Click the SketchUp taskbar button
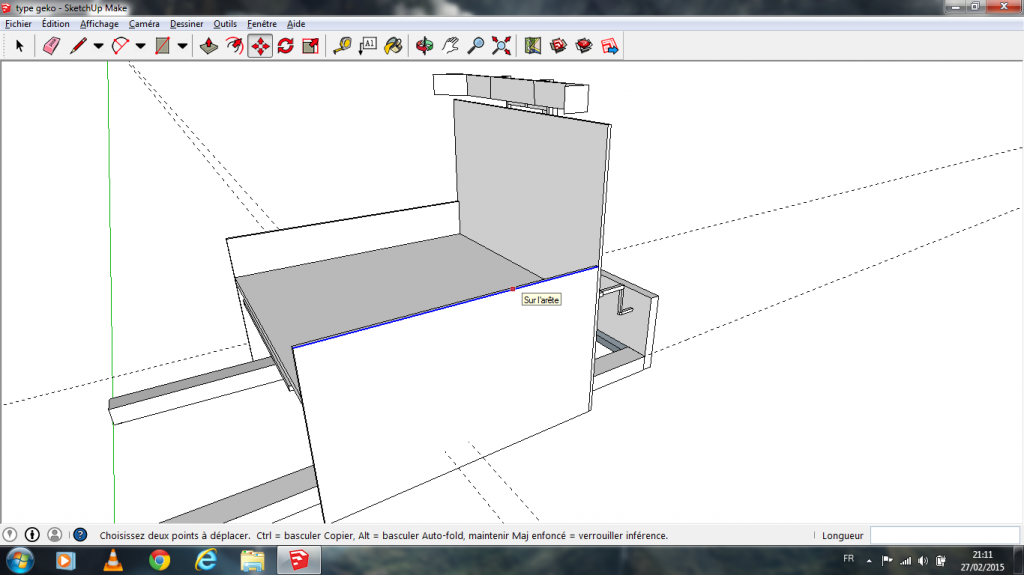This screenshot has height=575, width=1024. [x=299, y=561]
